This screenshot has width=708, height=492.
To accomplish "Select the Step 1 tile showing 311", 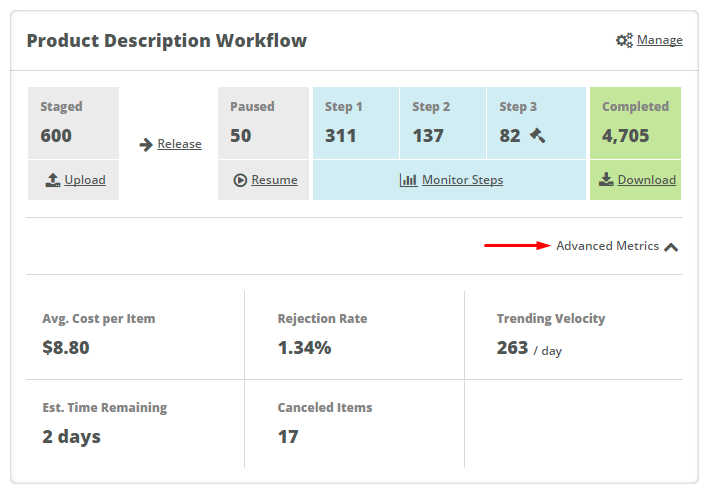I will point(356,123).
